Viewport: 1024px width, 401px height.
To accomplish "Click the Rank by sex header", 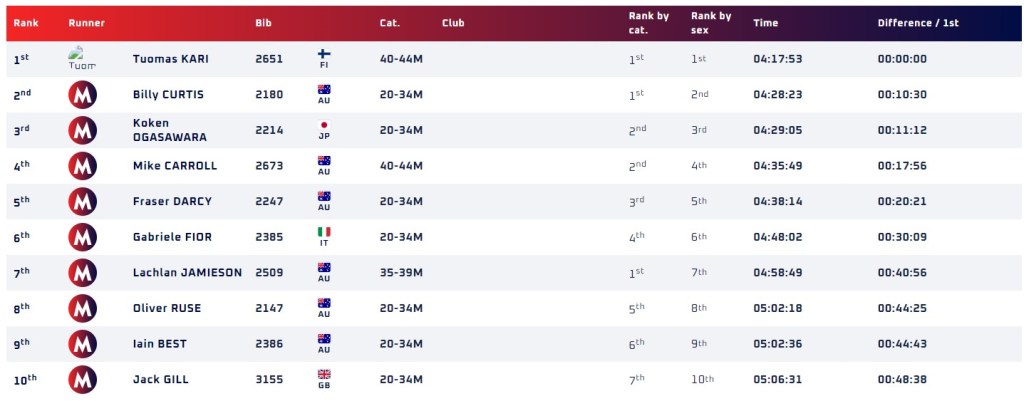I will click(x=711, y=22).
